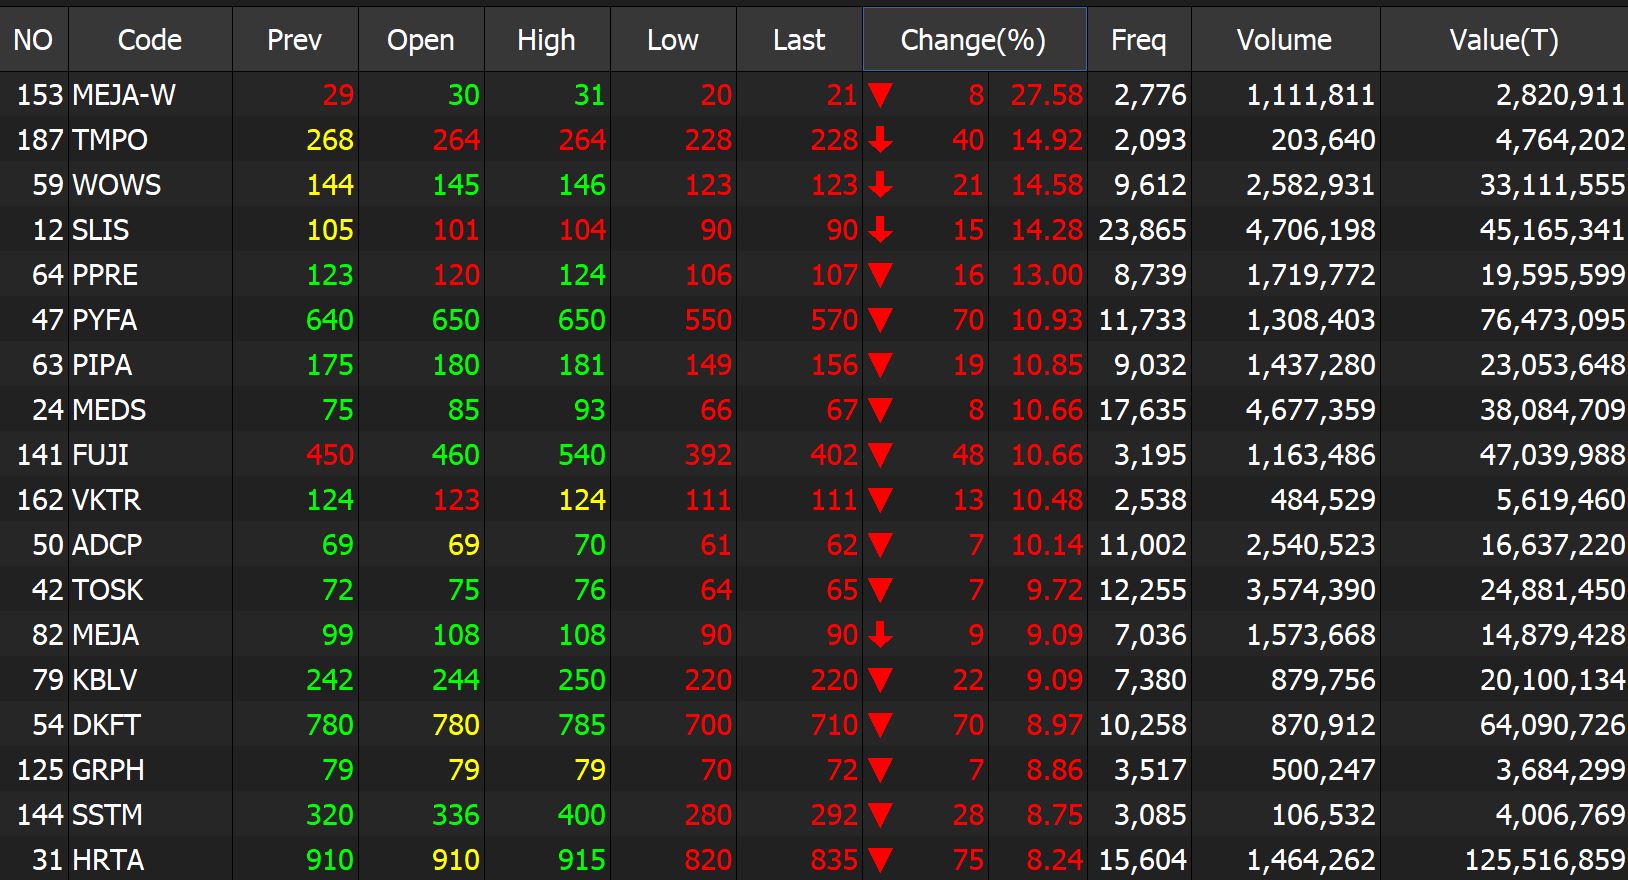
Task: Click the down triangle icon in DKFT row
Action: (880, 725)
